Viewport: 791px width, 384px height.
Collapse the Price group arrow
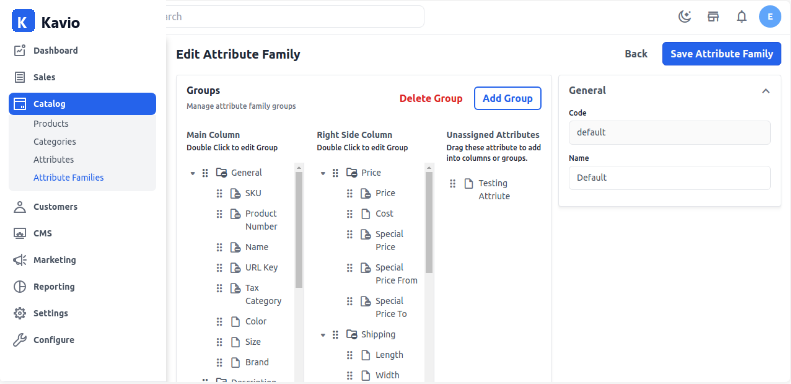[323, 173]
